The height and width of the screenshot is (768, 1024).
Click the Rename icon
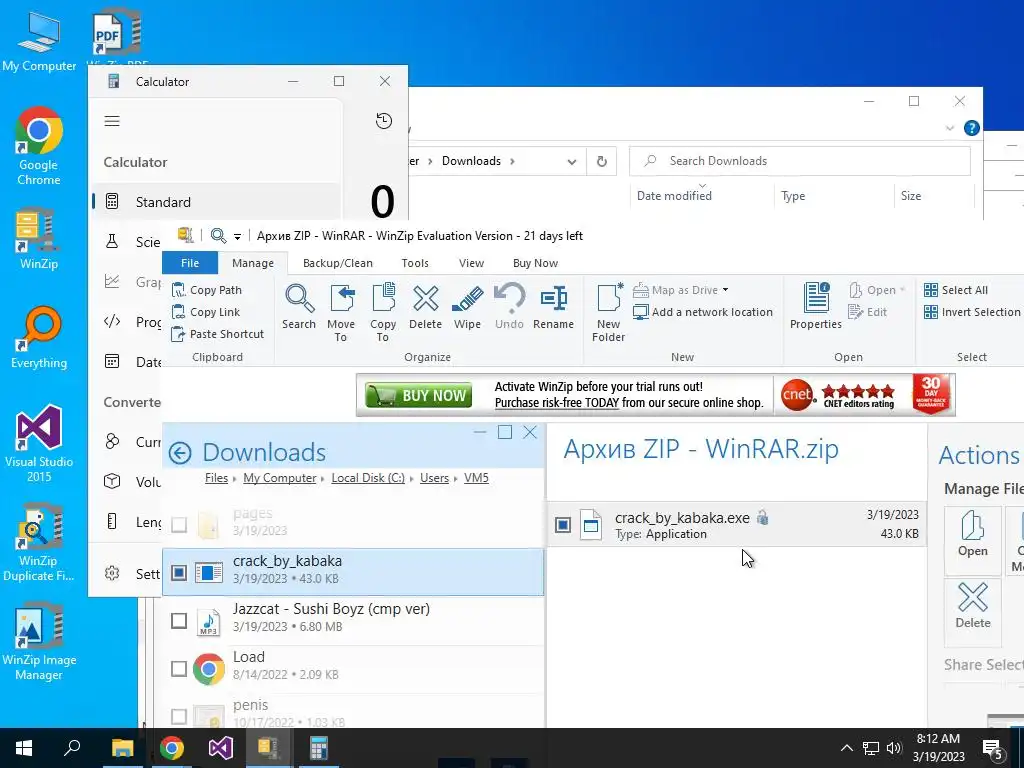pos(553,307)
